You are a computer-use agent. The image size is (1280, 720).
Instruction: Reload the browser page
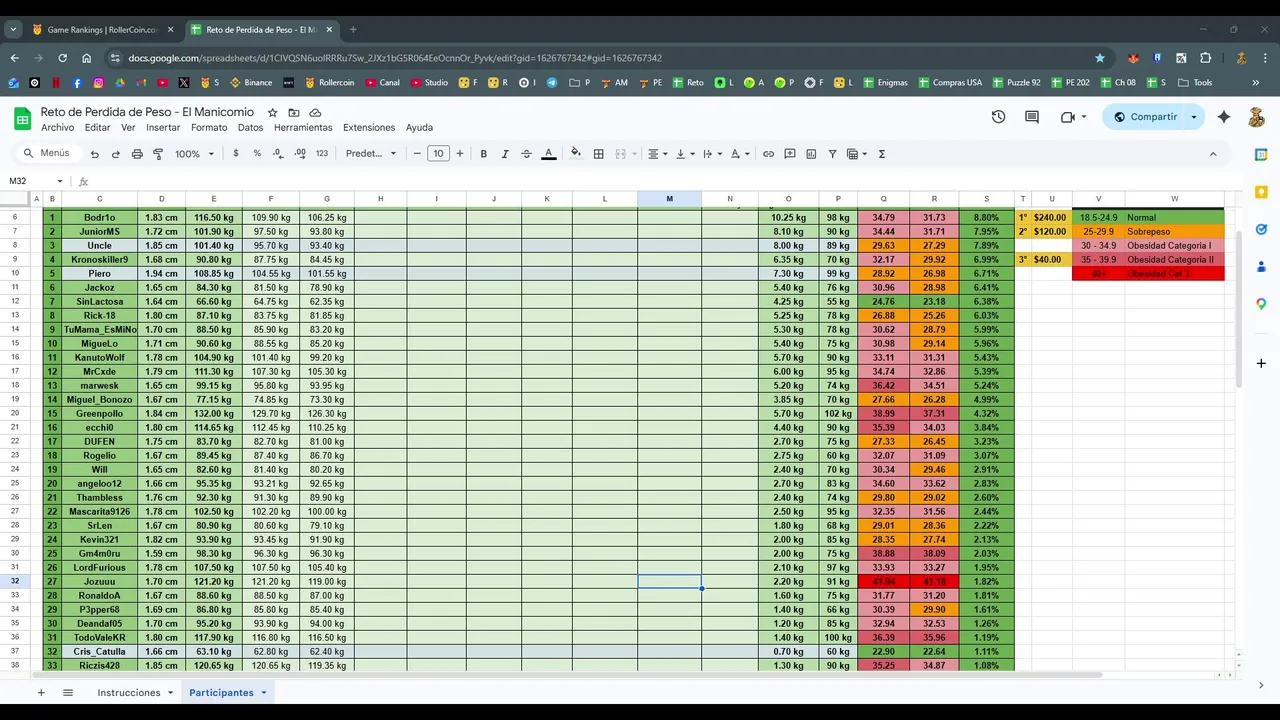click(x=62, y=58)
